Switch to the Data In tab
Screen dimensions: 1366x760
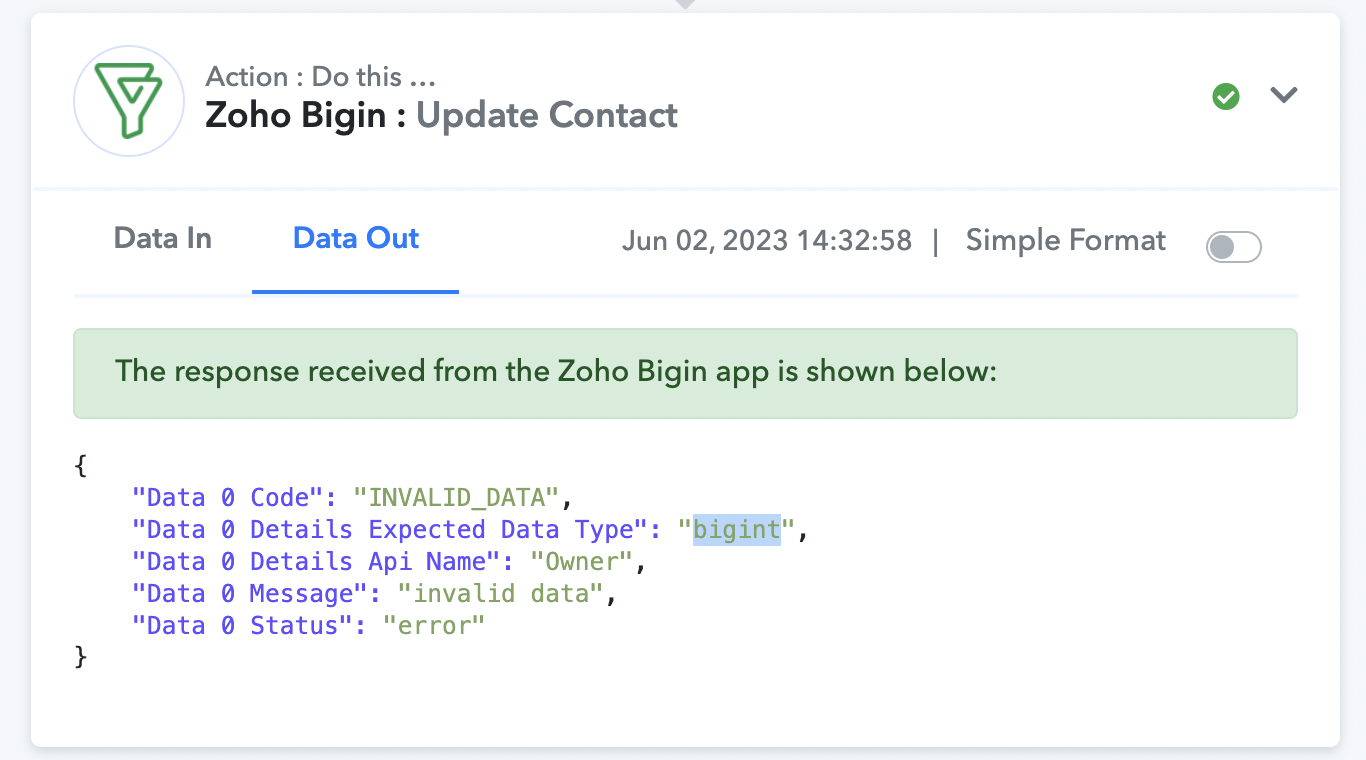163,238
